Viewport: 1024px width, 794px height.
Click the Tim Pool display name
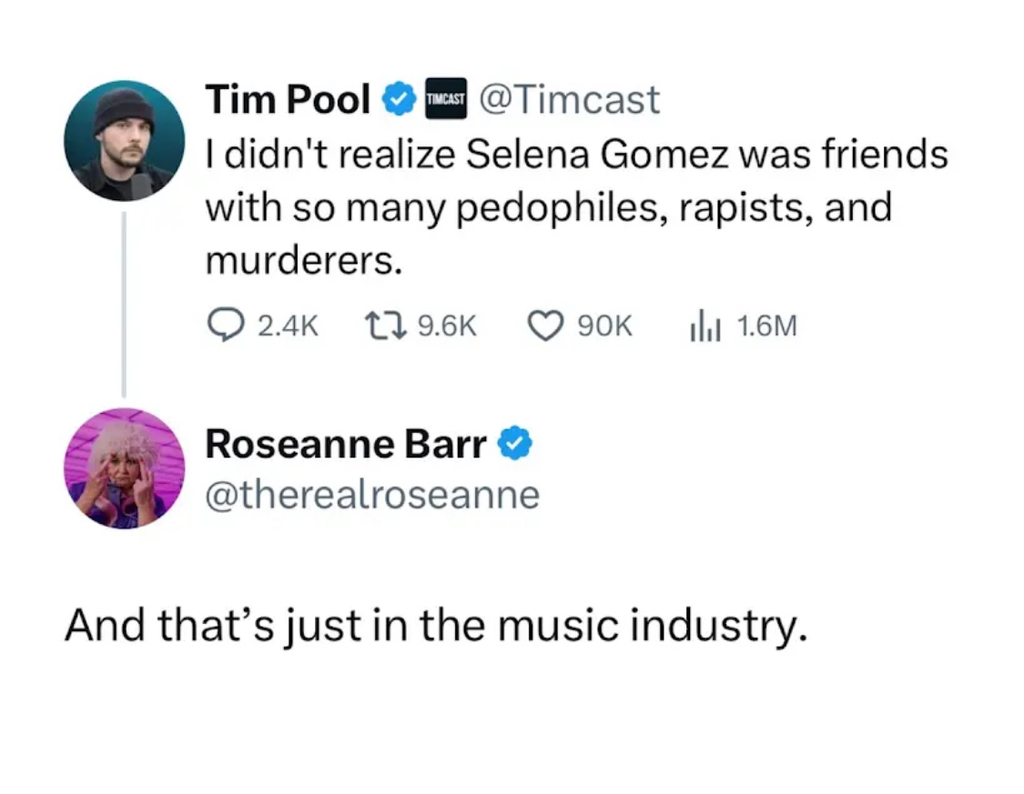pyautogui.click(x=288, y=100)
